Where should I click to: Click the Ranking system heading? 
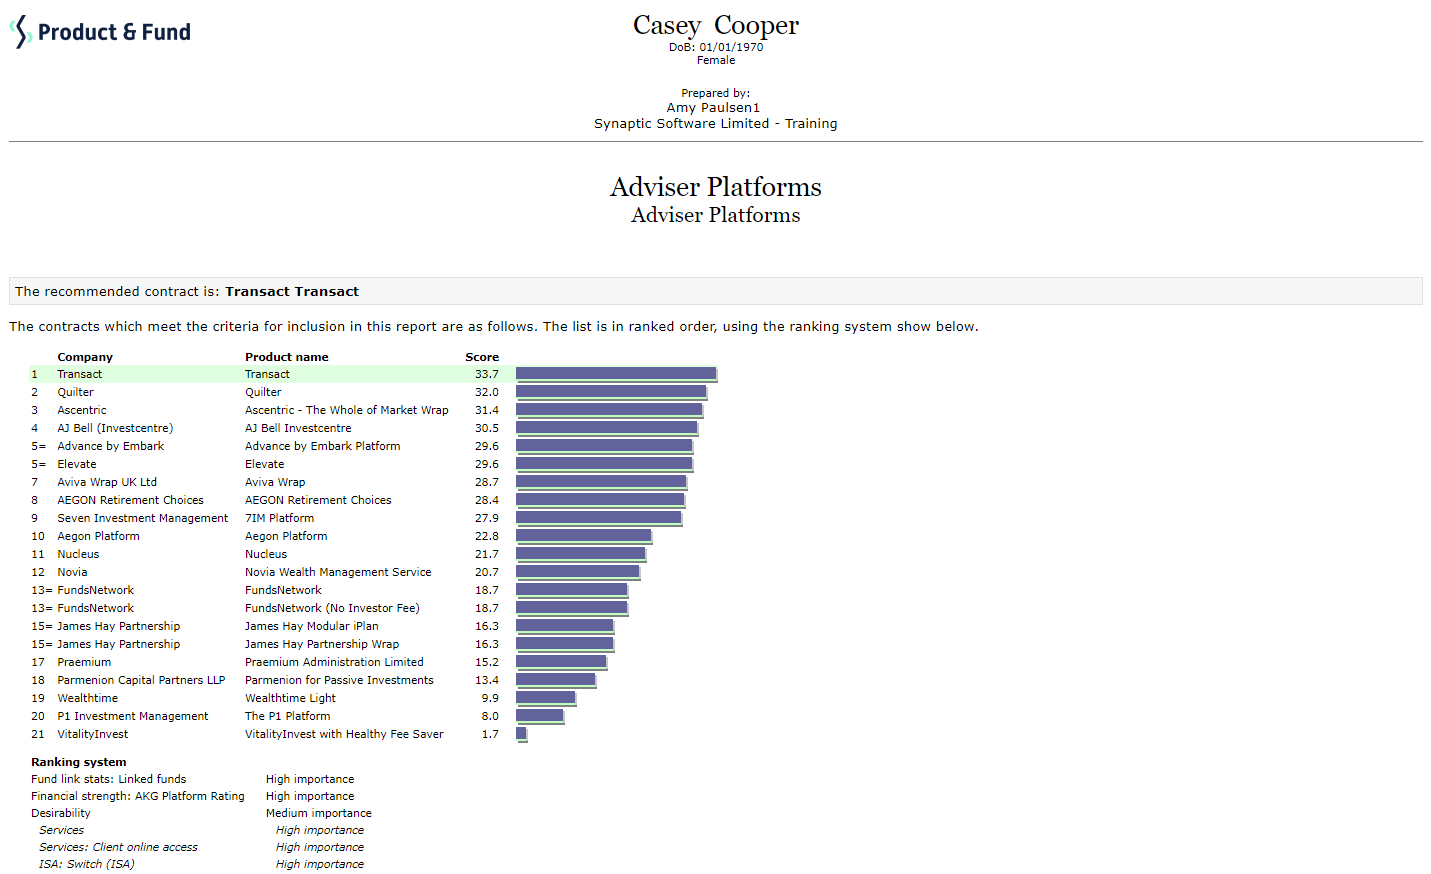click(79, 762)
